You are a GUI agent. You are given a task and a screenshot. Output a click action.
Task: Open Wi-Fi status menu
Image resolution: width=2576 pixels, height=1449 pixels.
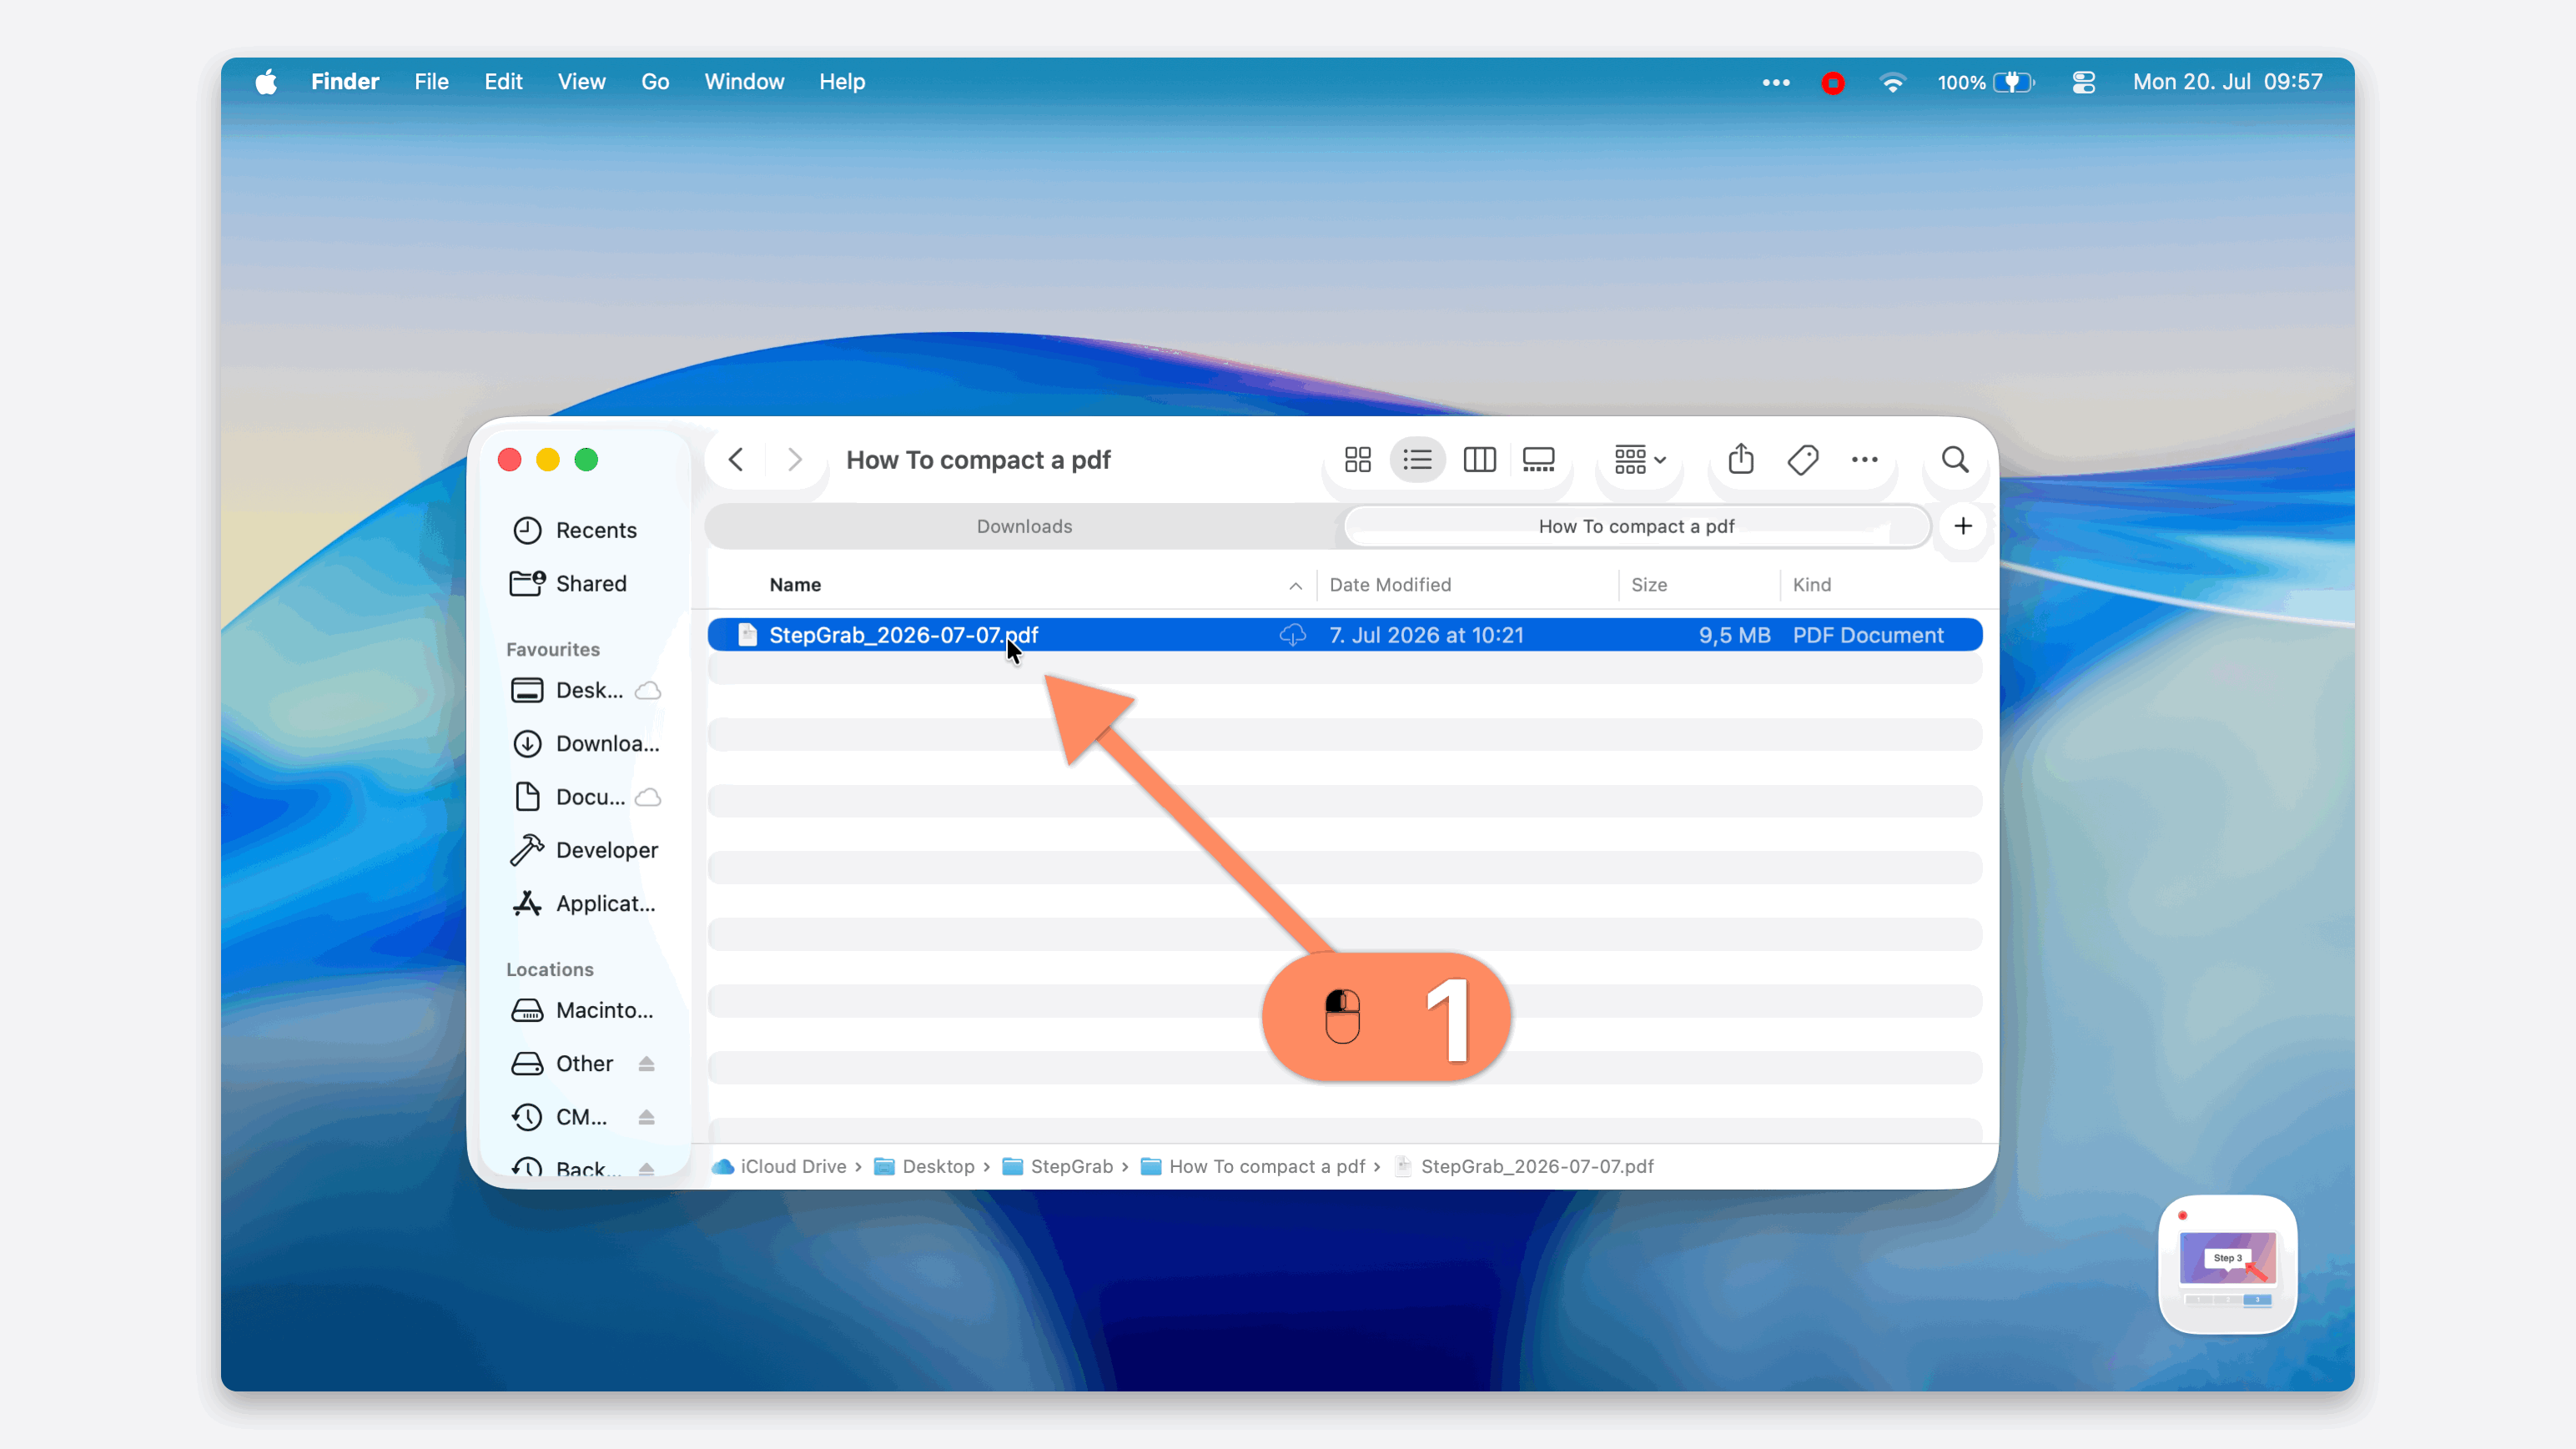point(1892,83)
